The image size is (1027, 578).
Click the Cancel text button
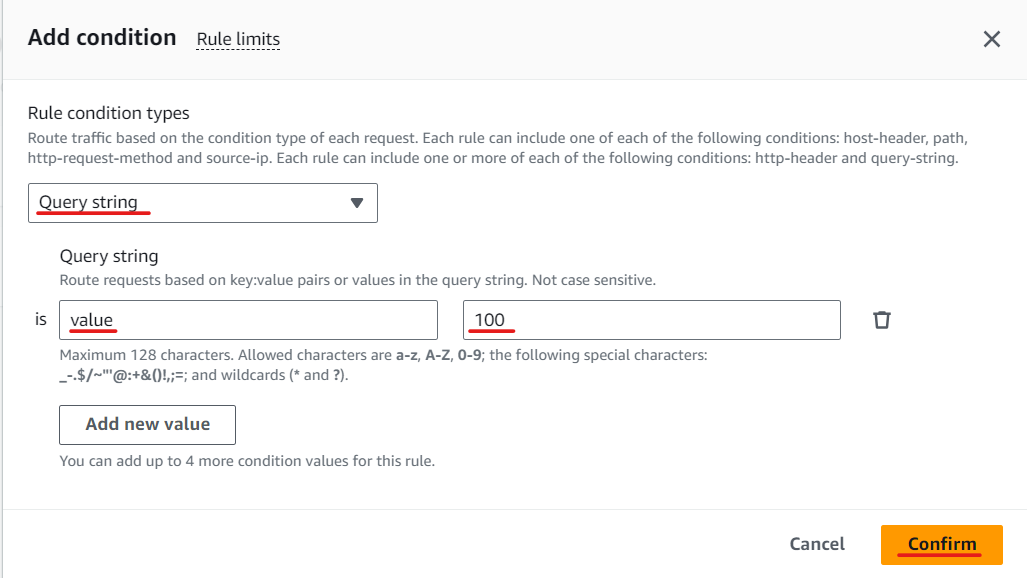coord(817,544)
